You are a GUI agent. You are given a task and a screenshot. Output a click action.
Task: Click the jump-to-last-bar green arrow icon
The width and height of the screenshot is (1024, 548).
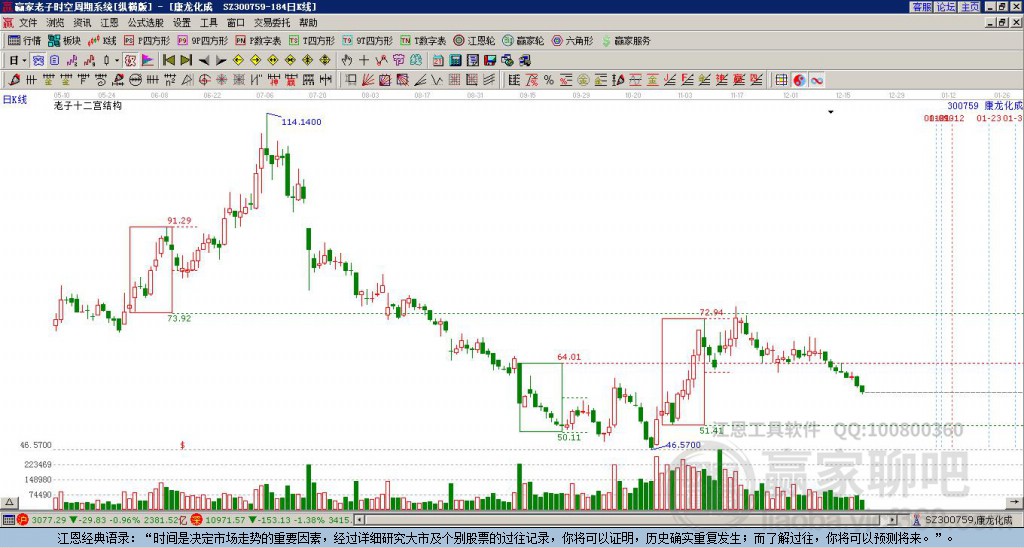186,61
